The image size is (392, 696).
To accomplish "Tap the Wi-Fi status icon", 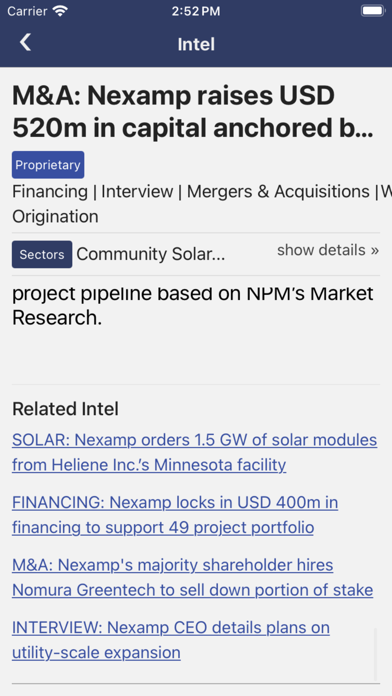I will tap(59, 11).
